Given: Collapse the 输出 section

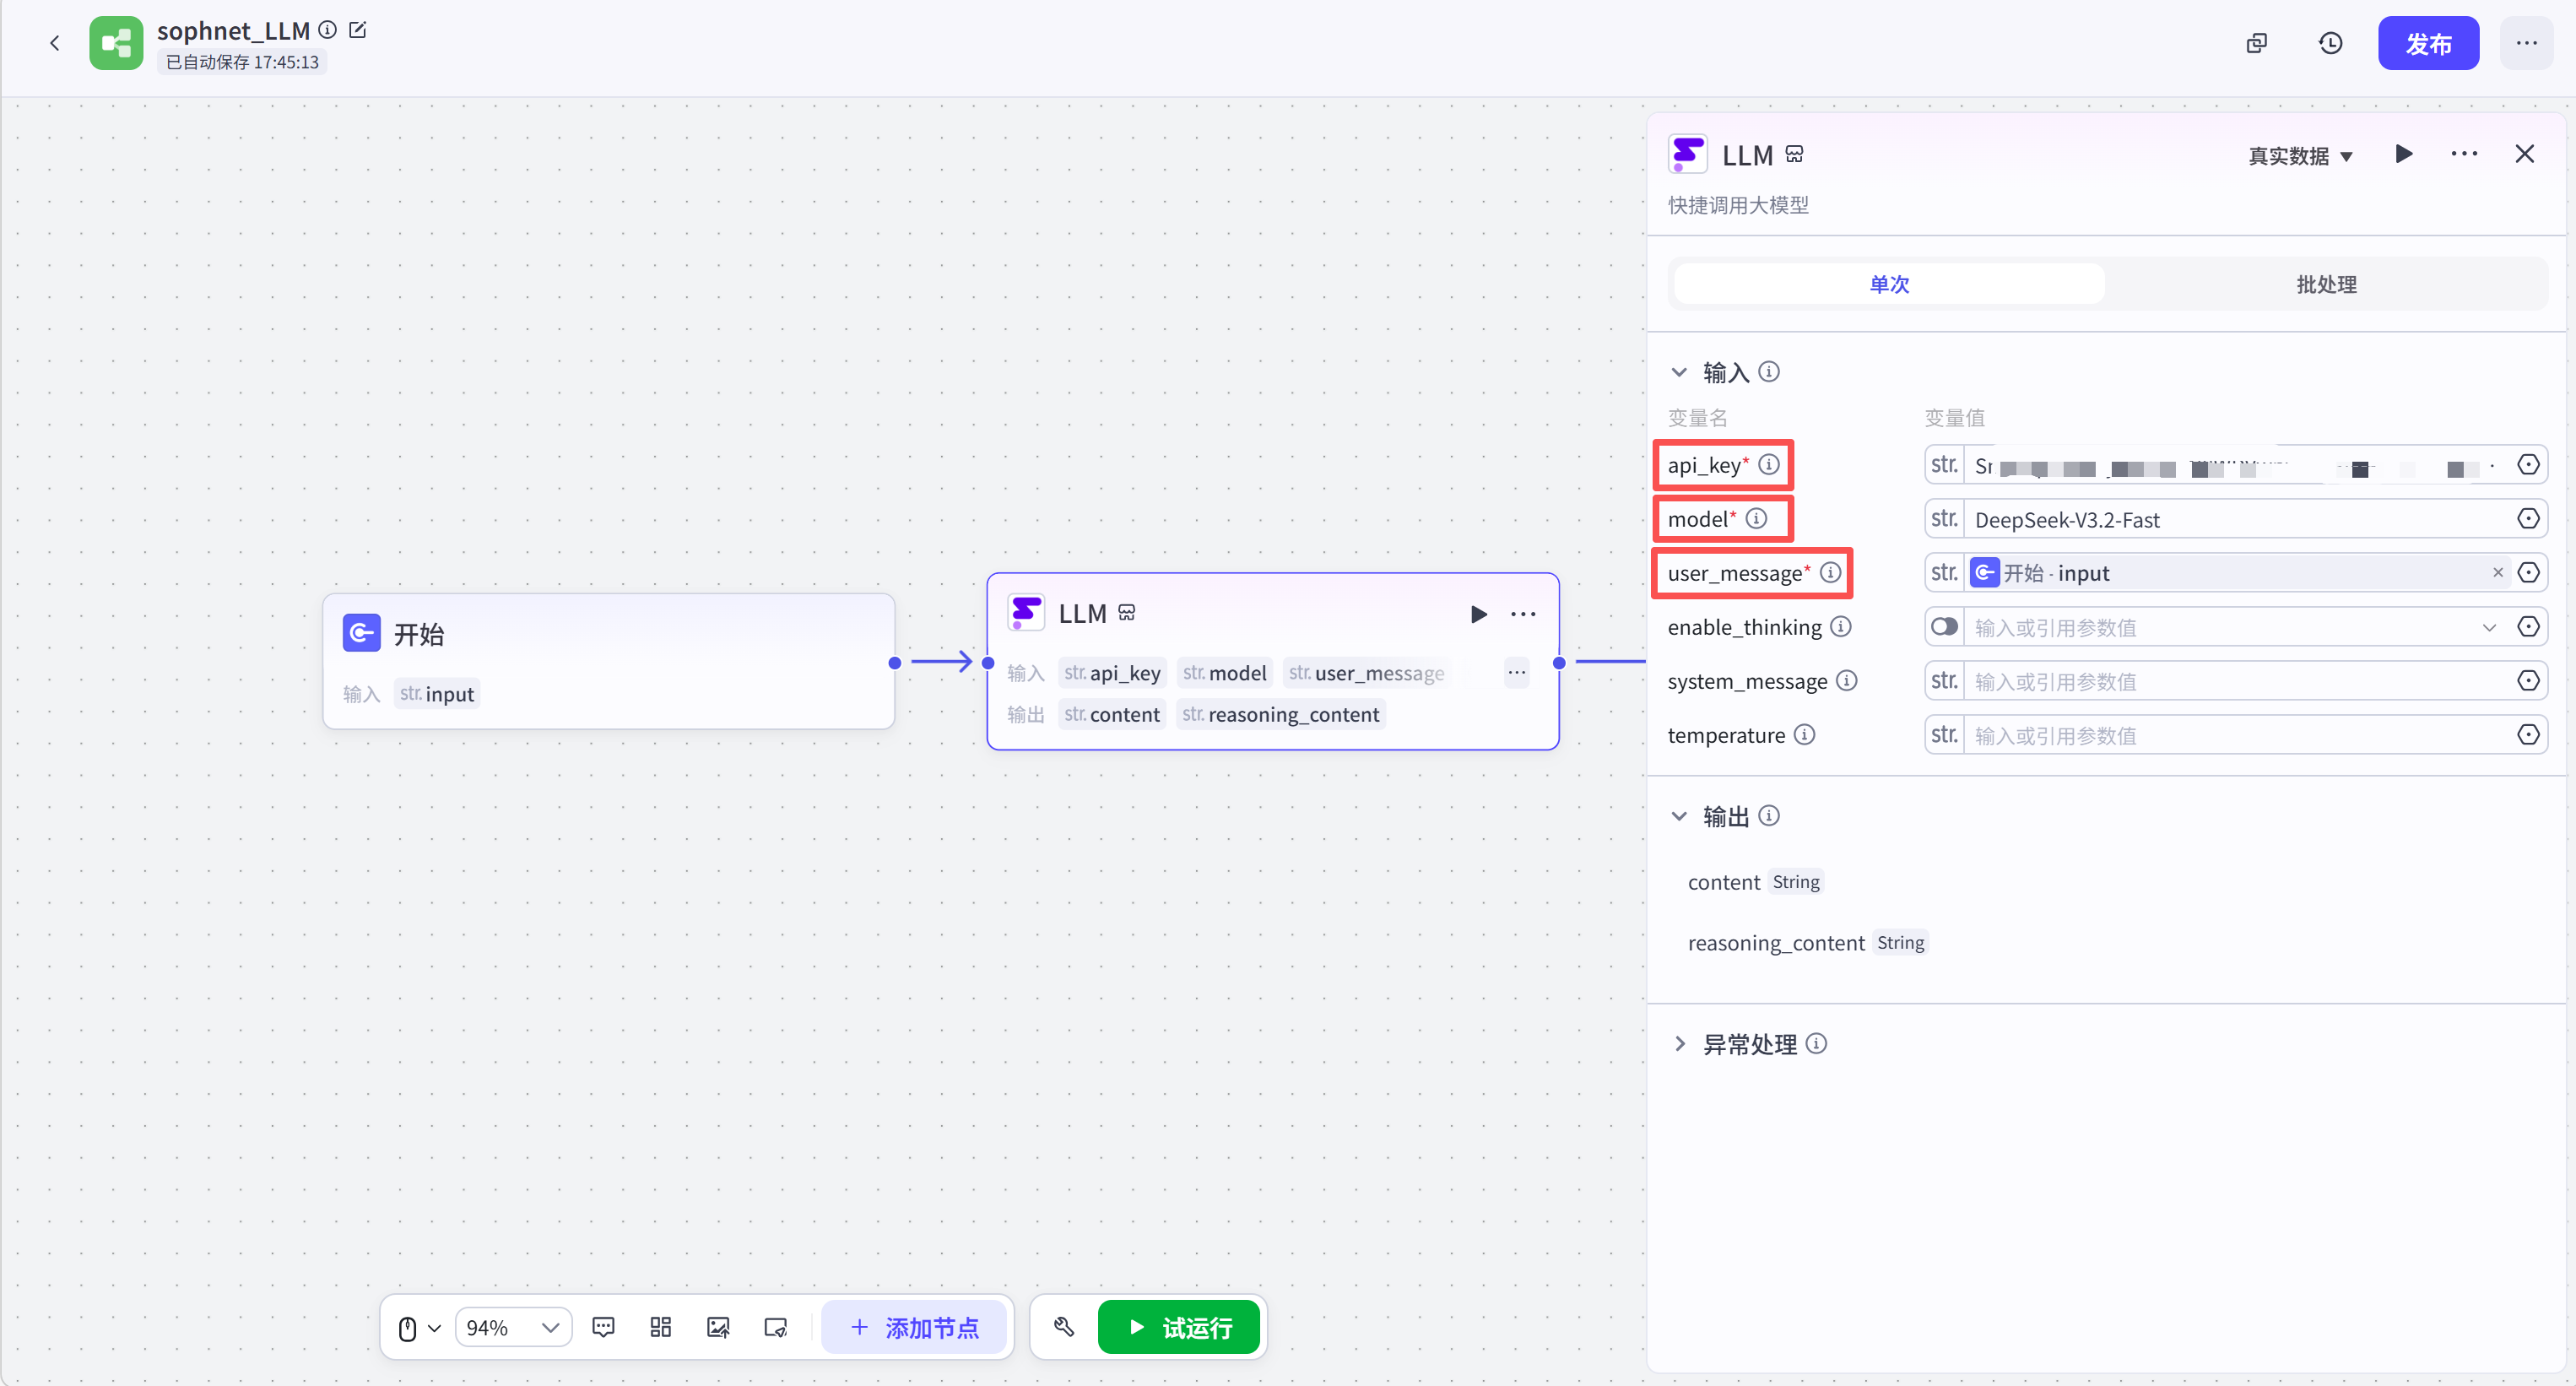Looking at the screenshot, I should click(1680, 816).
